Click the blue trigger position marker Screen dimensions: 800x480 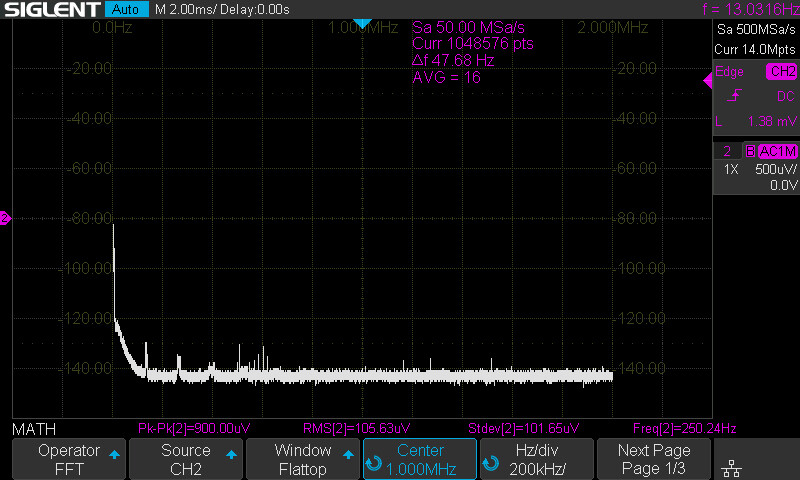coord(362,23)
